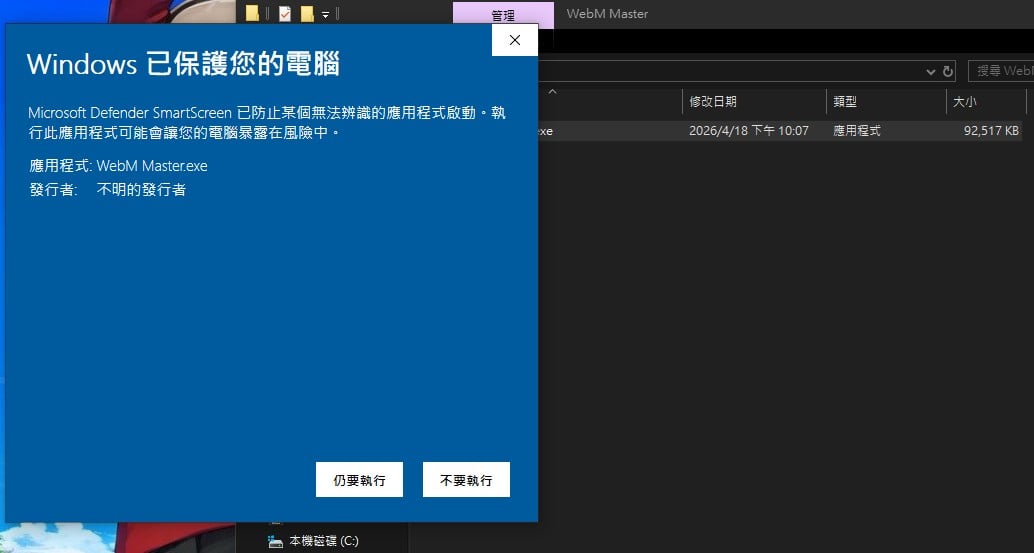Expand the address bar history dropdown

click(x=930, y=71)
